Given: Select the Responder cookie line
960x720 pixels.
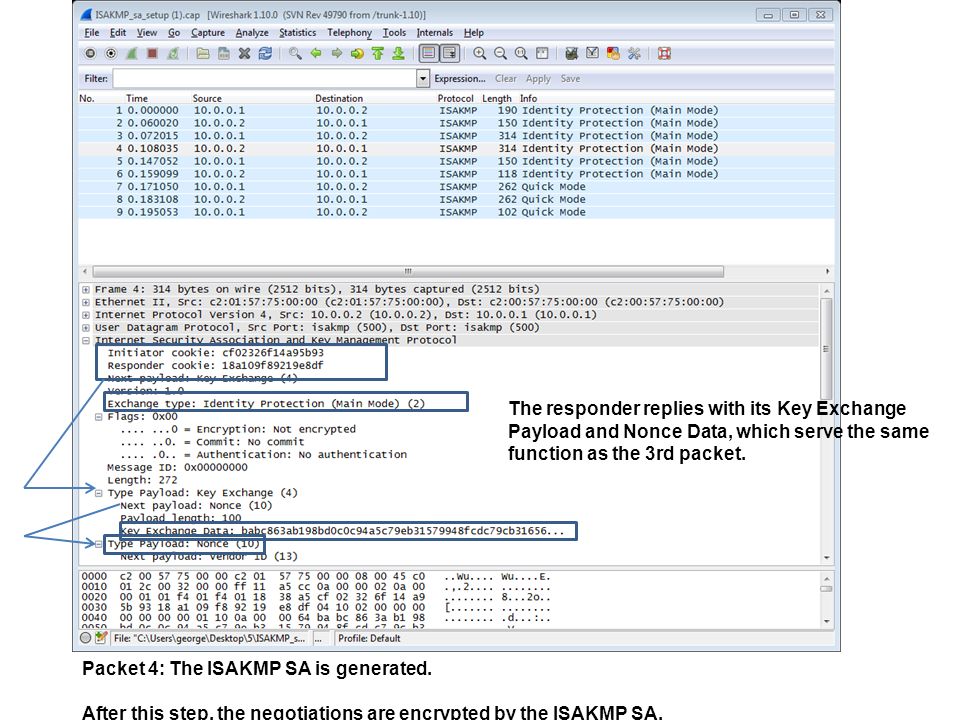Looking at the screenshot, I should pyautogui.click(x=216, y=366).
